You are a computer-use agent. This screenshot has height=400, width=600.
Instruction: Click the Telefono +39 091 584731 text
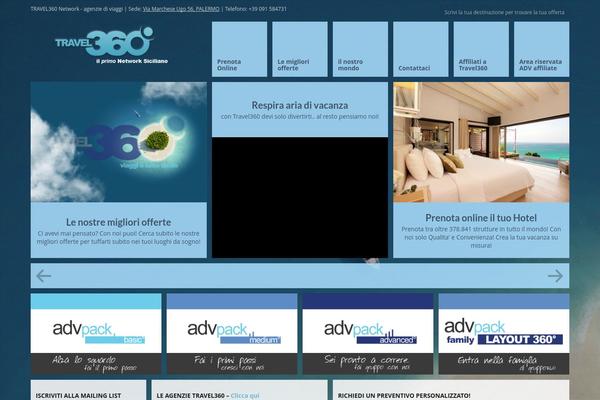click(256, 9)
